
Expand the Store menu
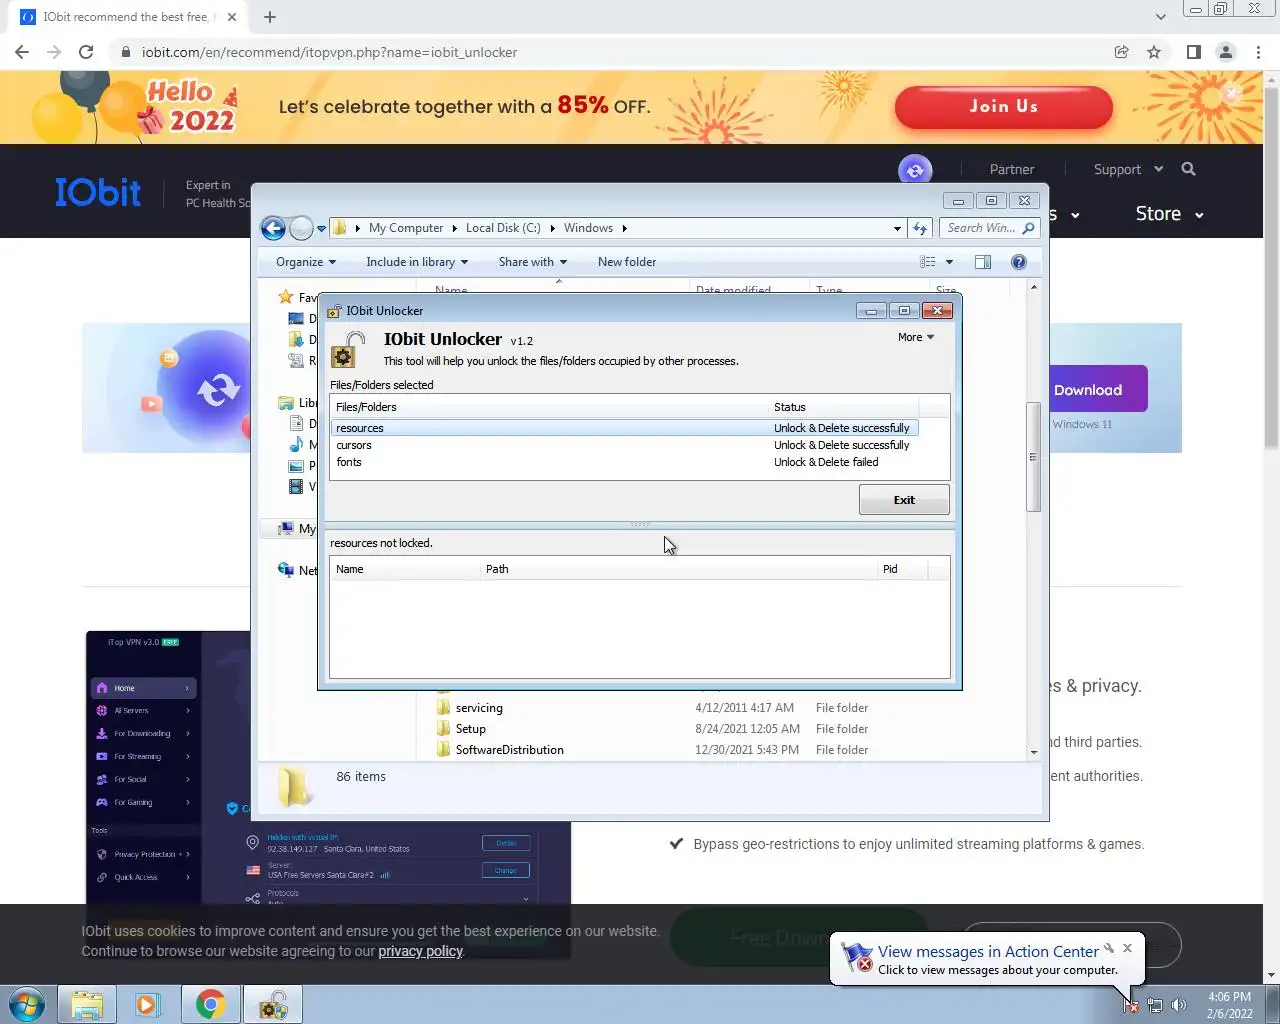tap(1169, 213)
